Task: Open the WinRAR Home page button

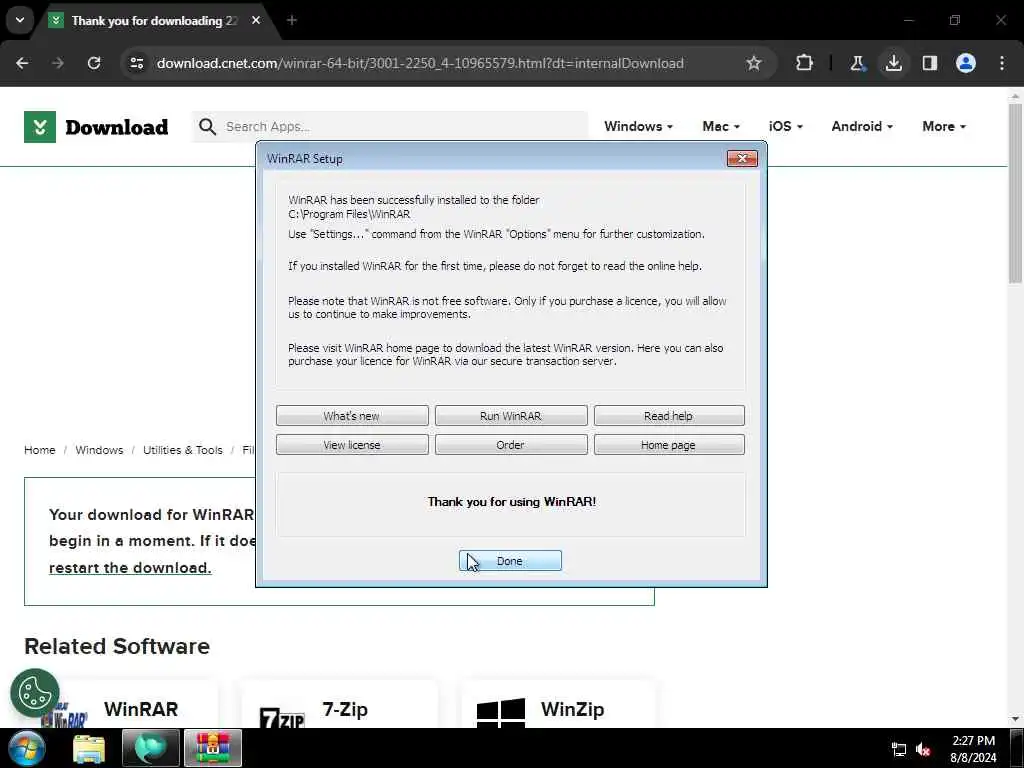Action: pyautogui.click(x=669, y=445)
